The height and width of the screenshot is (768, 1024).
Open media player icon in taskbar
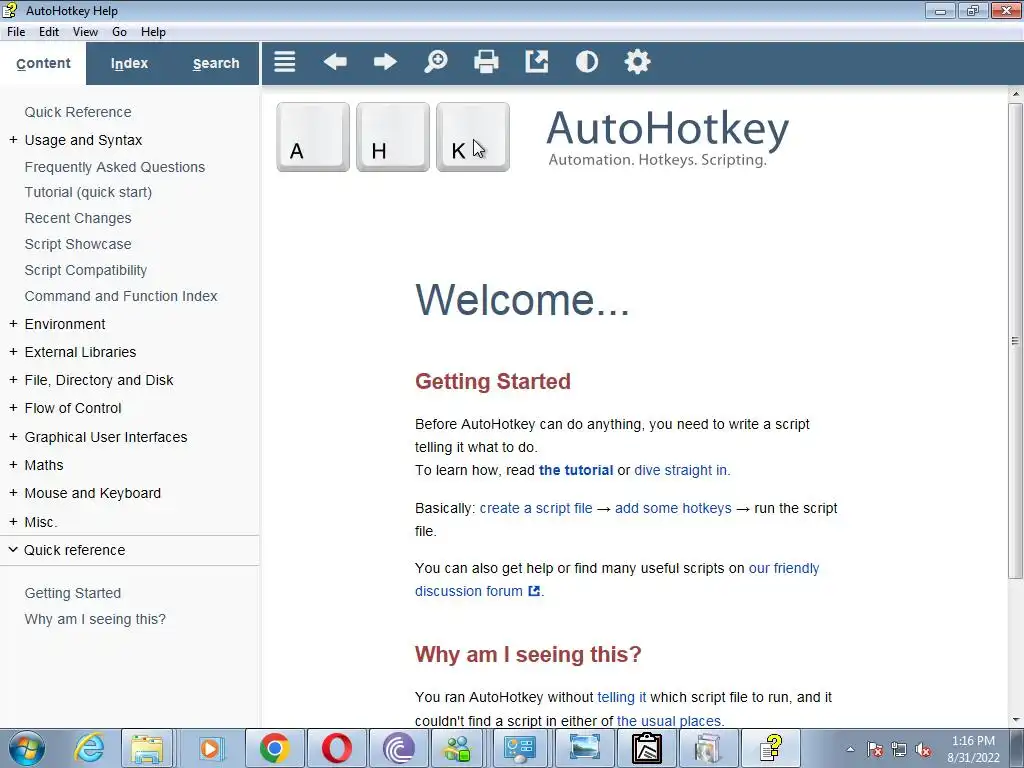(x=210, y=748)
